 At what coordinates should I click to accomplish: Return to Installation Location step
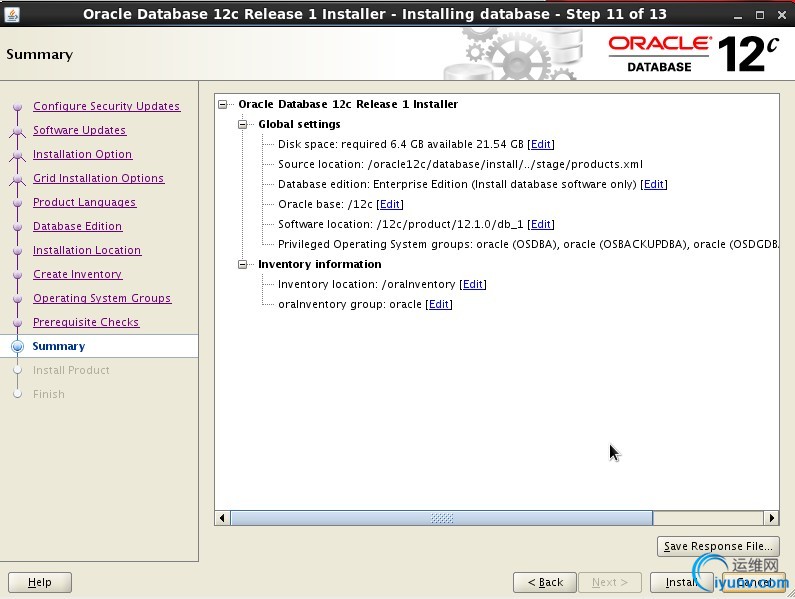pos(87,250)
